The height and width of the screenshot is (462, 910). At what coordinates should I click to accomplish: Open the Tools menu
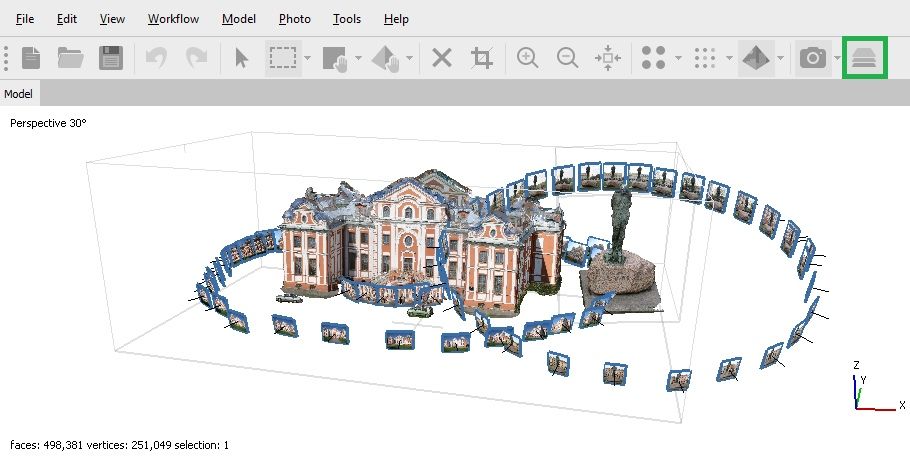coord(346,19)
